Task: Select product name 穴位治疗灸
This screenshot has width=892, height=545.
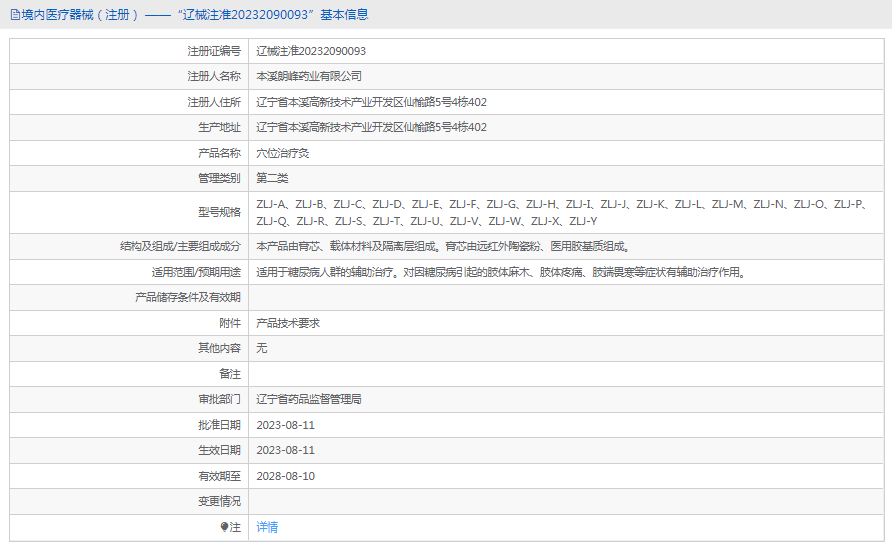Action: [283, 153]
